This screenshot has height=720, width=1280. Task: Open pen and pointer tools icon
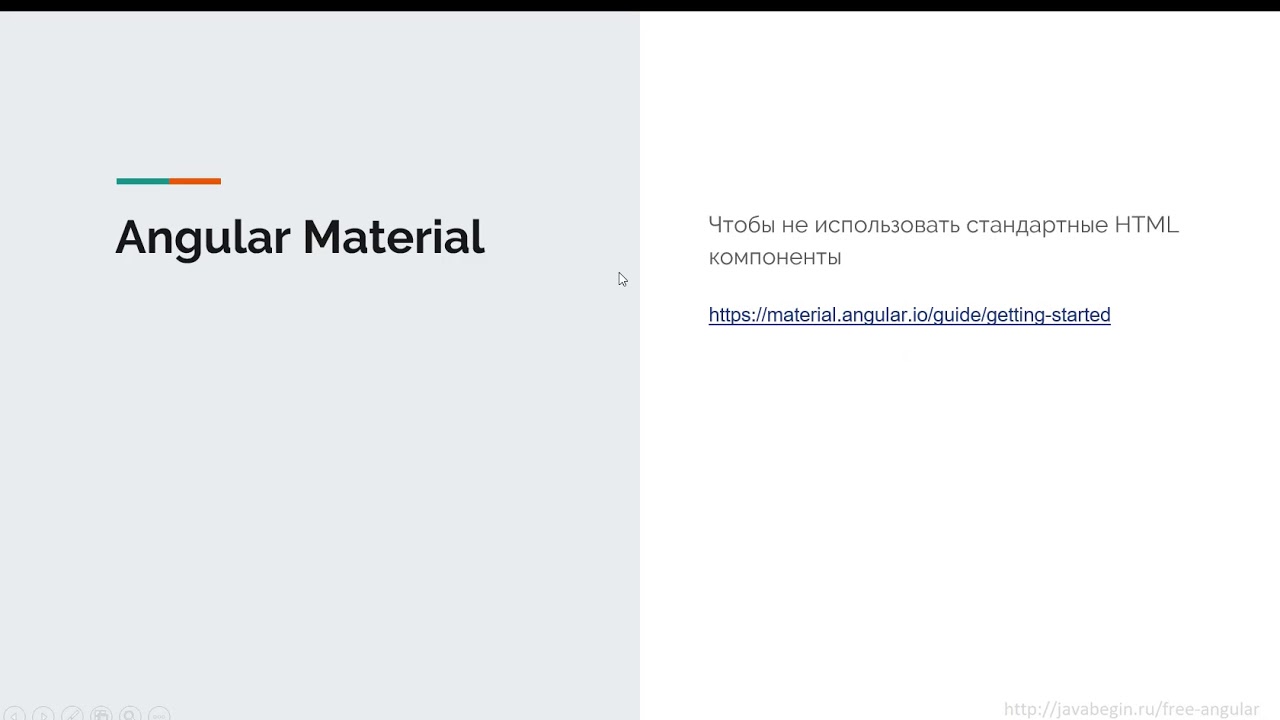tap(72, 715)
